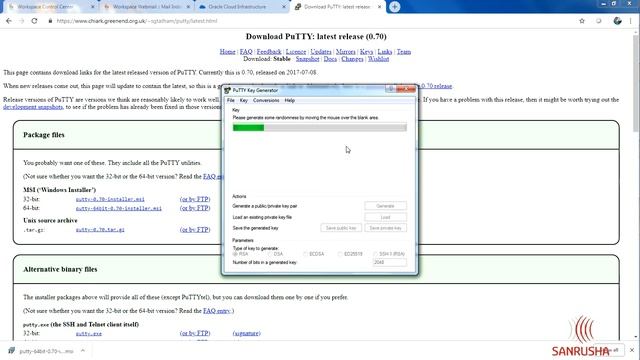
Task: Open the Mirrors link
Action: (346, 51)
